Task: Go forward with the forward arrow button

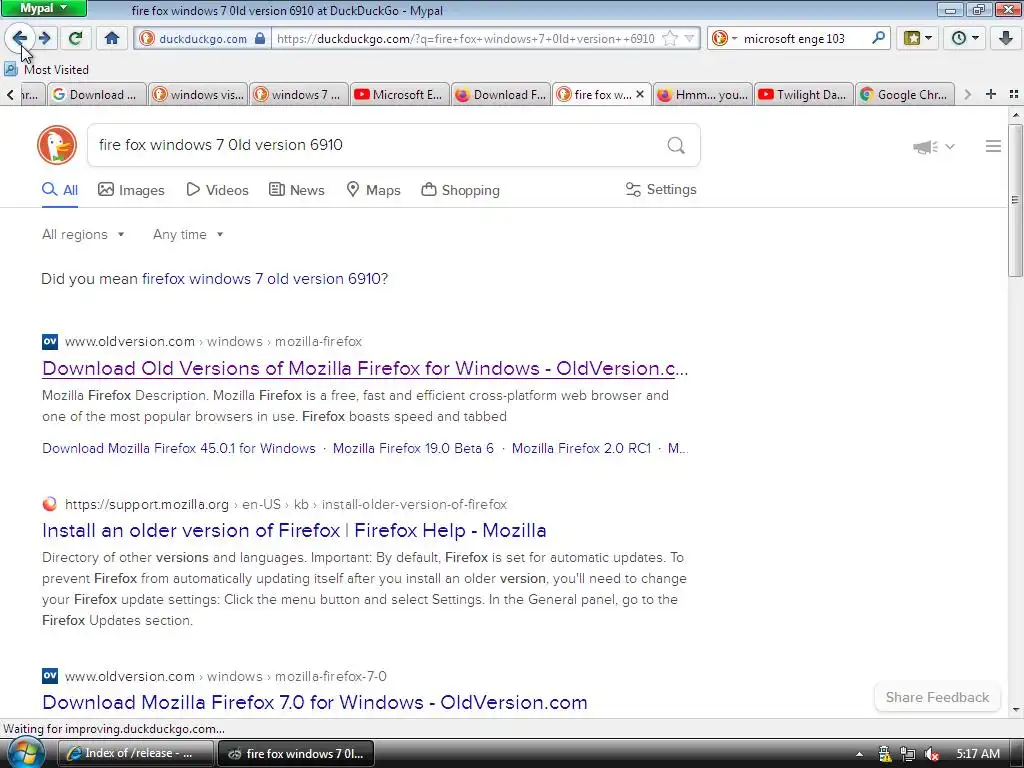Action: tap(44, 38)
